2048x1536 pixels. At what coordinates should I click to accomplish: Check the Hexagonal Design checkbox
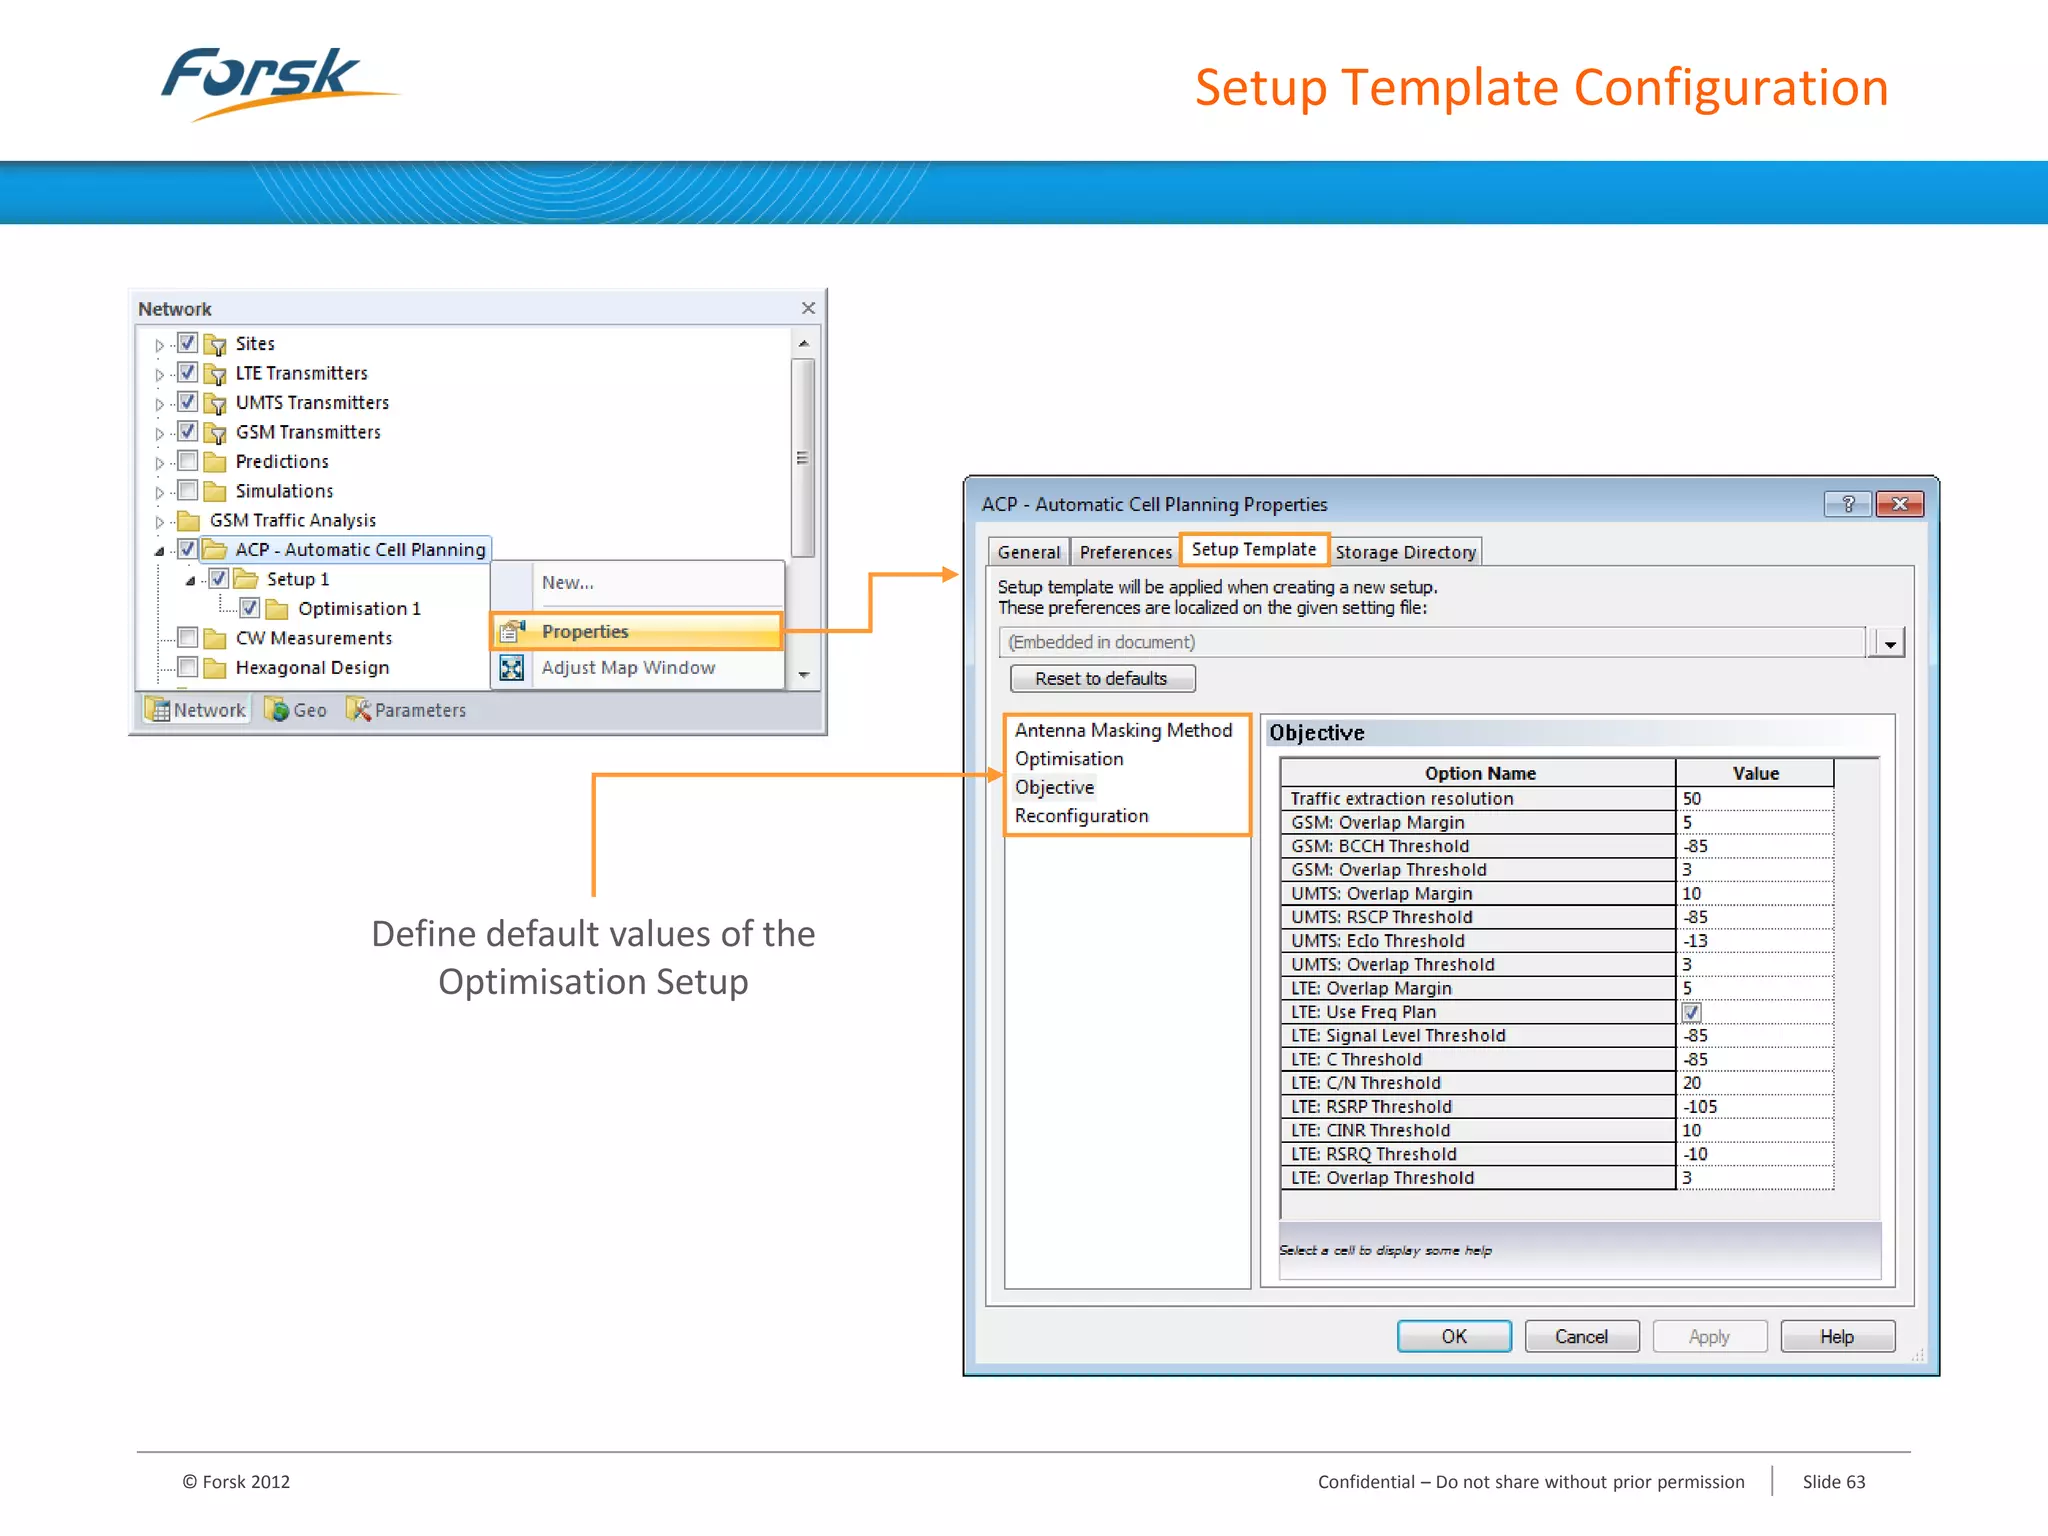[187, 666]
